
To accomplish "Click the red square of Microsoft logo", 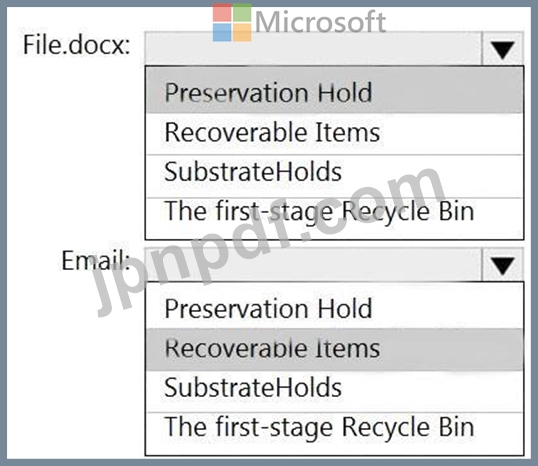I will [x=222, y=13].
